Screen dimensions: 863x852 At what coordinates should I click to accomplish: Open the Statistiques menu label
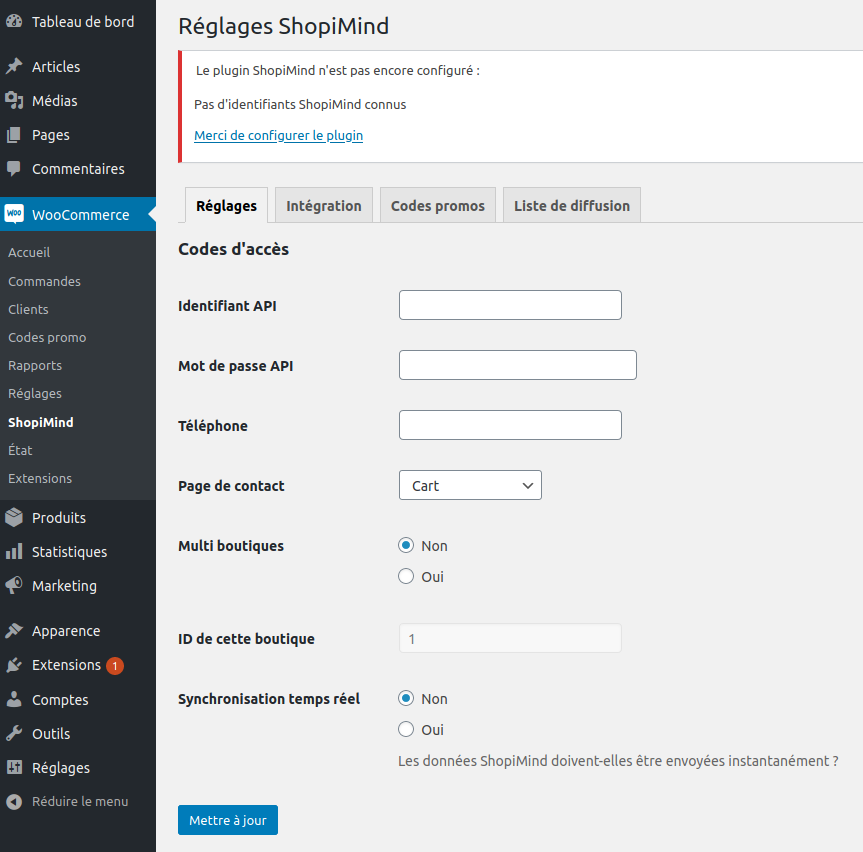(x=69, y=551)
